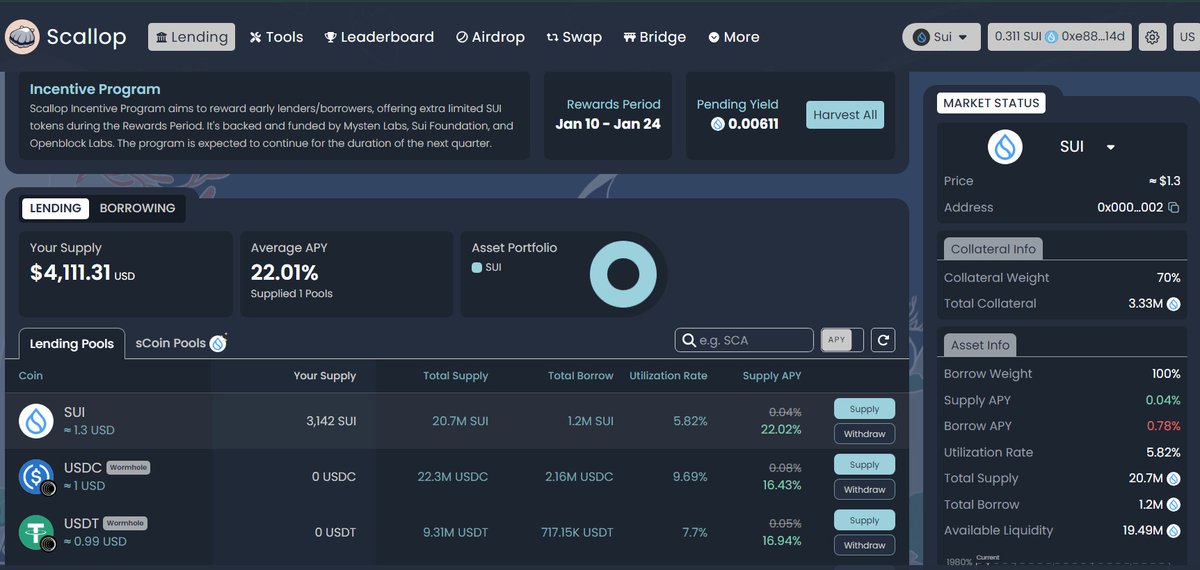Click the search magnifier icon
Screen dimensions: 1200x570
tap(688, 341)
